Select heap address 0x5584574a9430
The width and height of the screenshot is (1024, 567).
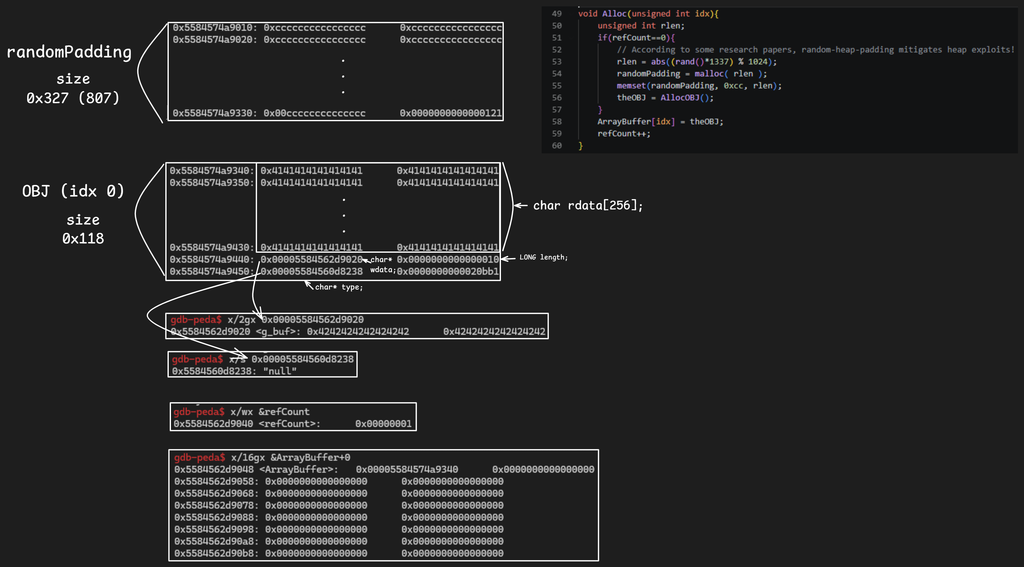(x=213, y=248)
